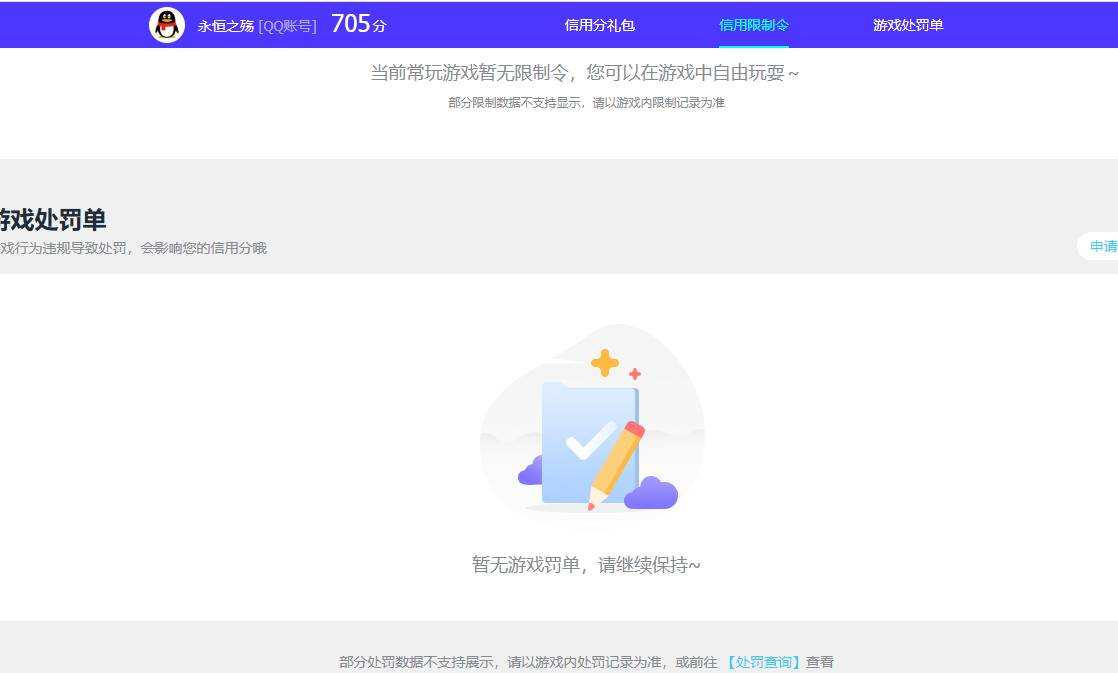Click the [QQ账号] label
1118x673 pixels.
[x=287, y=26]
